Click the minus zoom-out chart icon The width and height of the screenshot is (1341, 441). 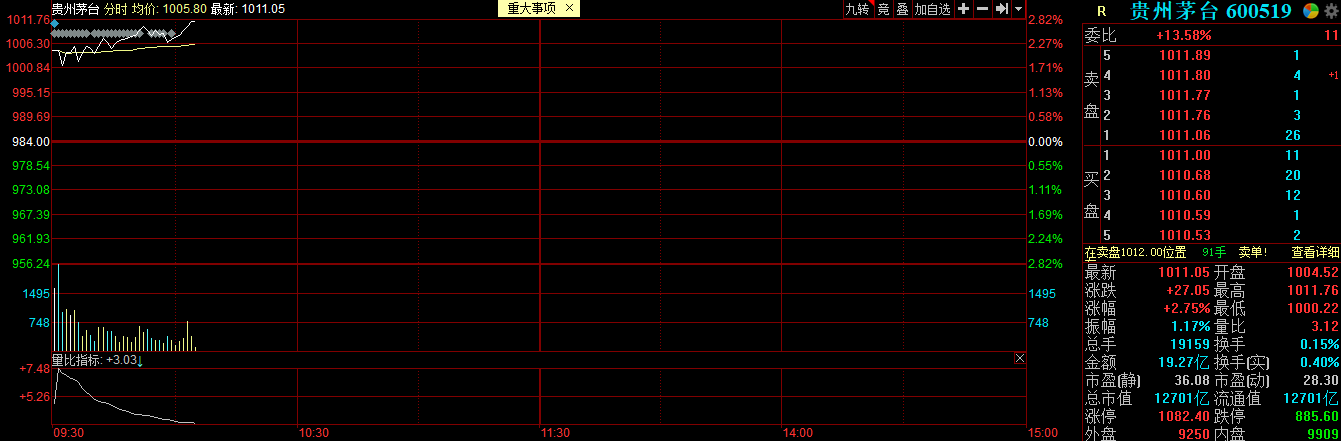point(981,9)
